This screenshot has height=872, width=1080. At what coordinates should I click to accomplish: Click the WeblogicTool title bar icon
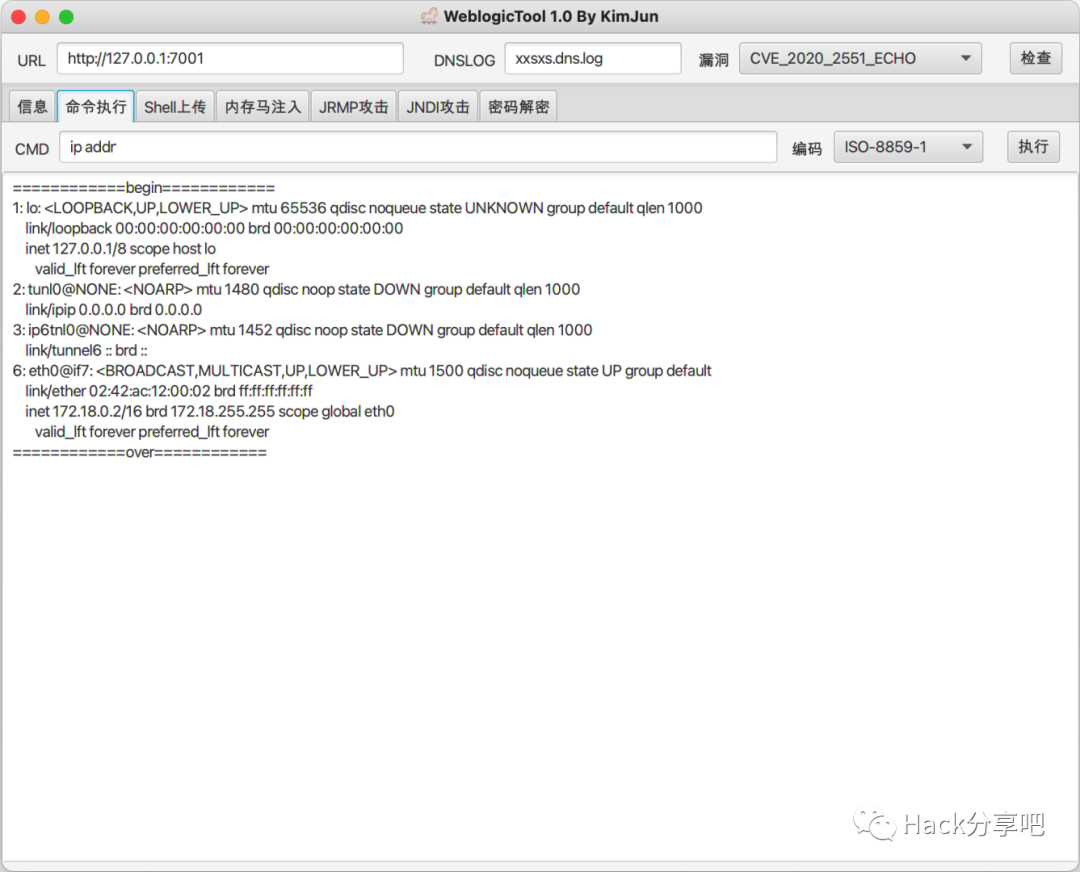(x=430, y=16)
